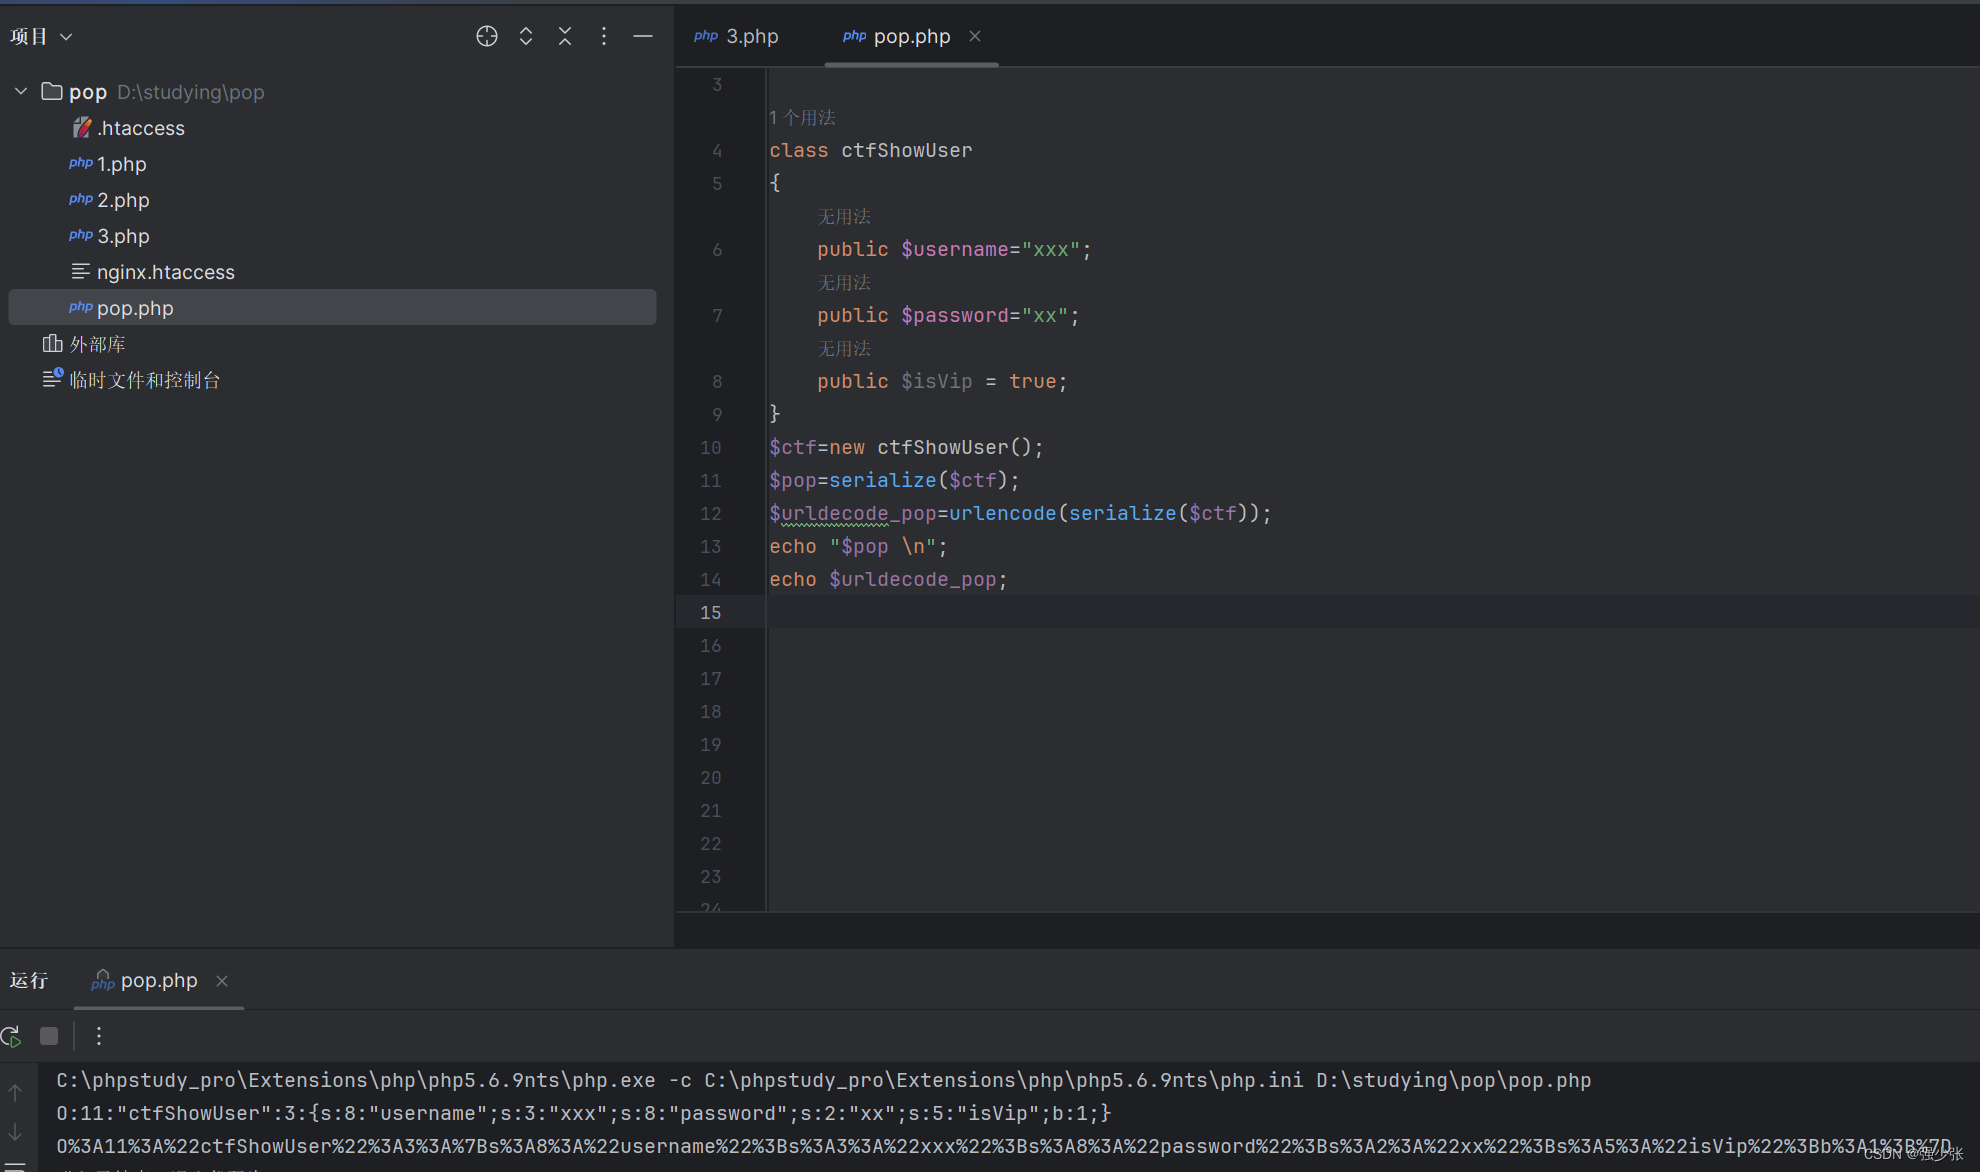
Task: Click the .htaccess file icon
Action: point(82,127)
